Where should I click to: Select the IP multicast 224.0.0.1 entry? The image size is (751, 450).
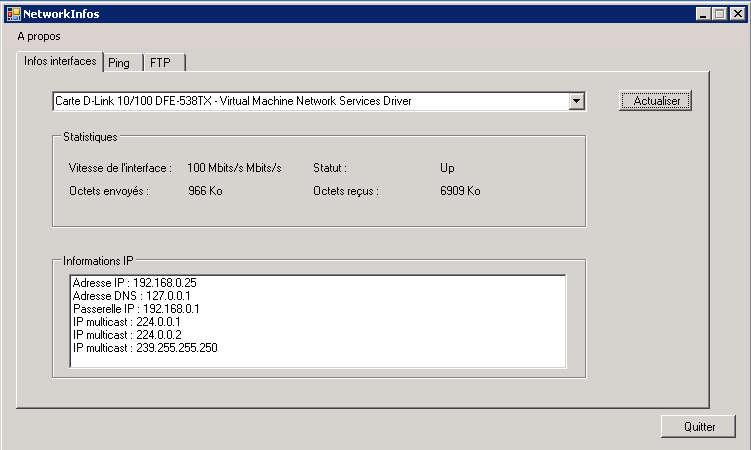click(x=127, y=322)
